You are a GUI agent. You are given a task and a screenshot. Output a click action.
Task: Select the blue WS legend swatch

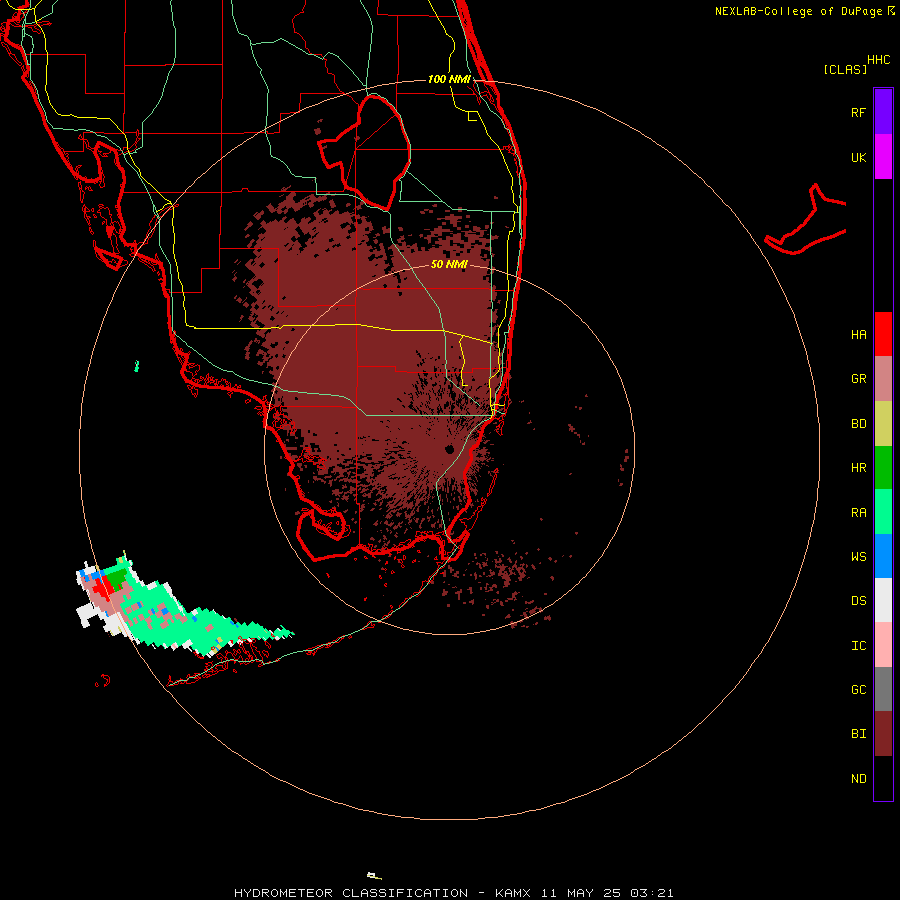(883, 556)
